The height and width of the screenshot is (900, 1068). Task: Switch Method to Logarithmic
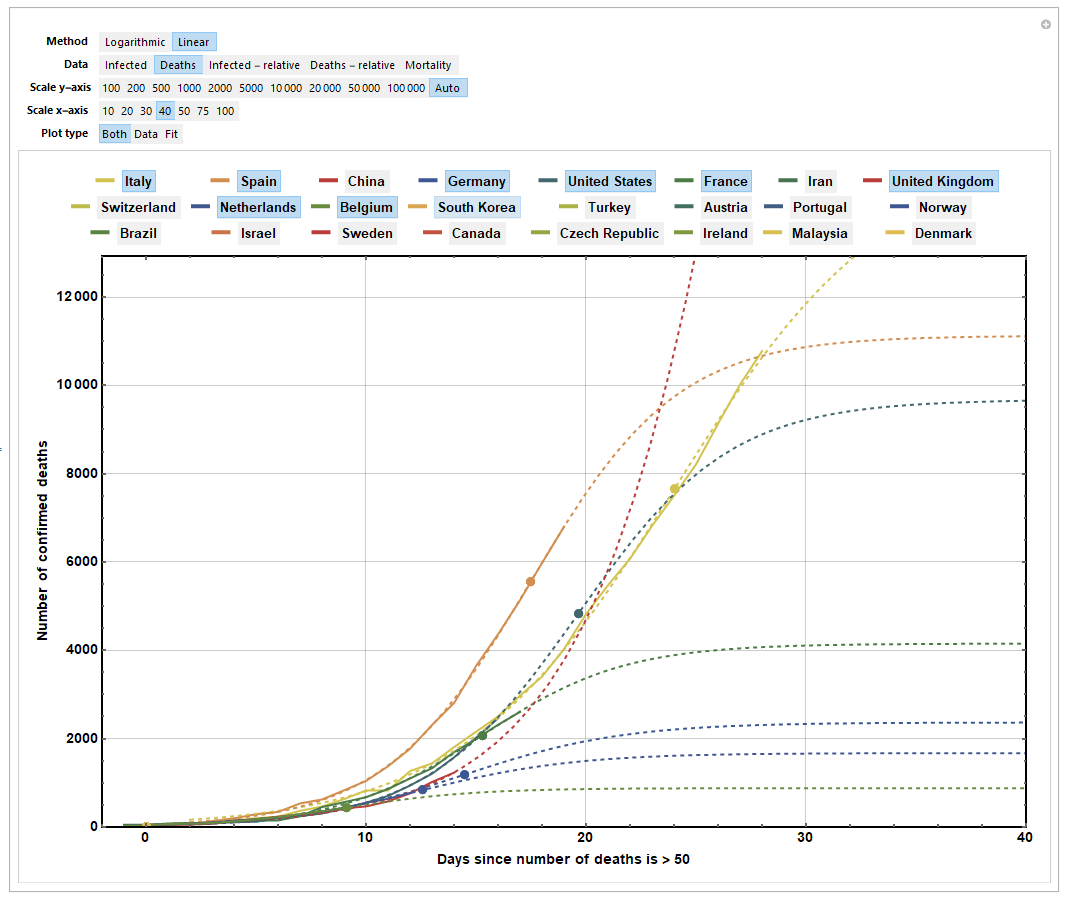pos(135,42)
